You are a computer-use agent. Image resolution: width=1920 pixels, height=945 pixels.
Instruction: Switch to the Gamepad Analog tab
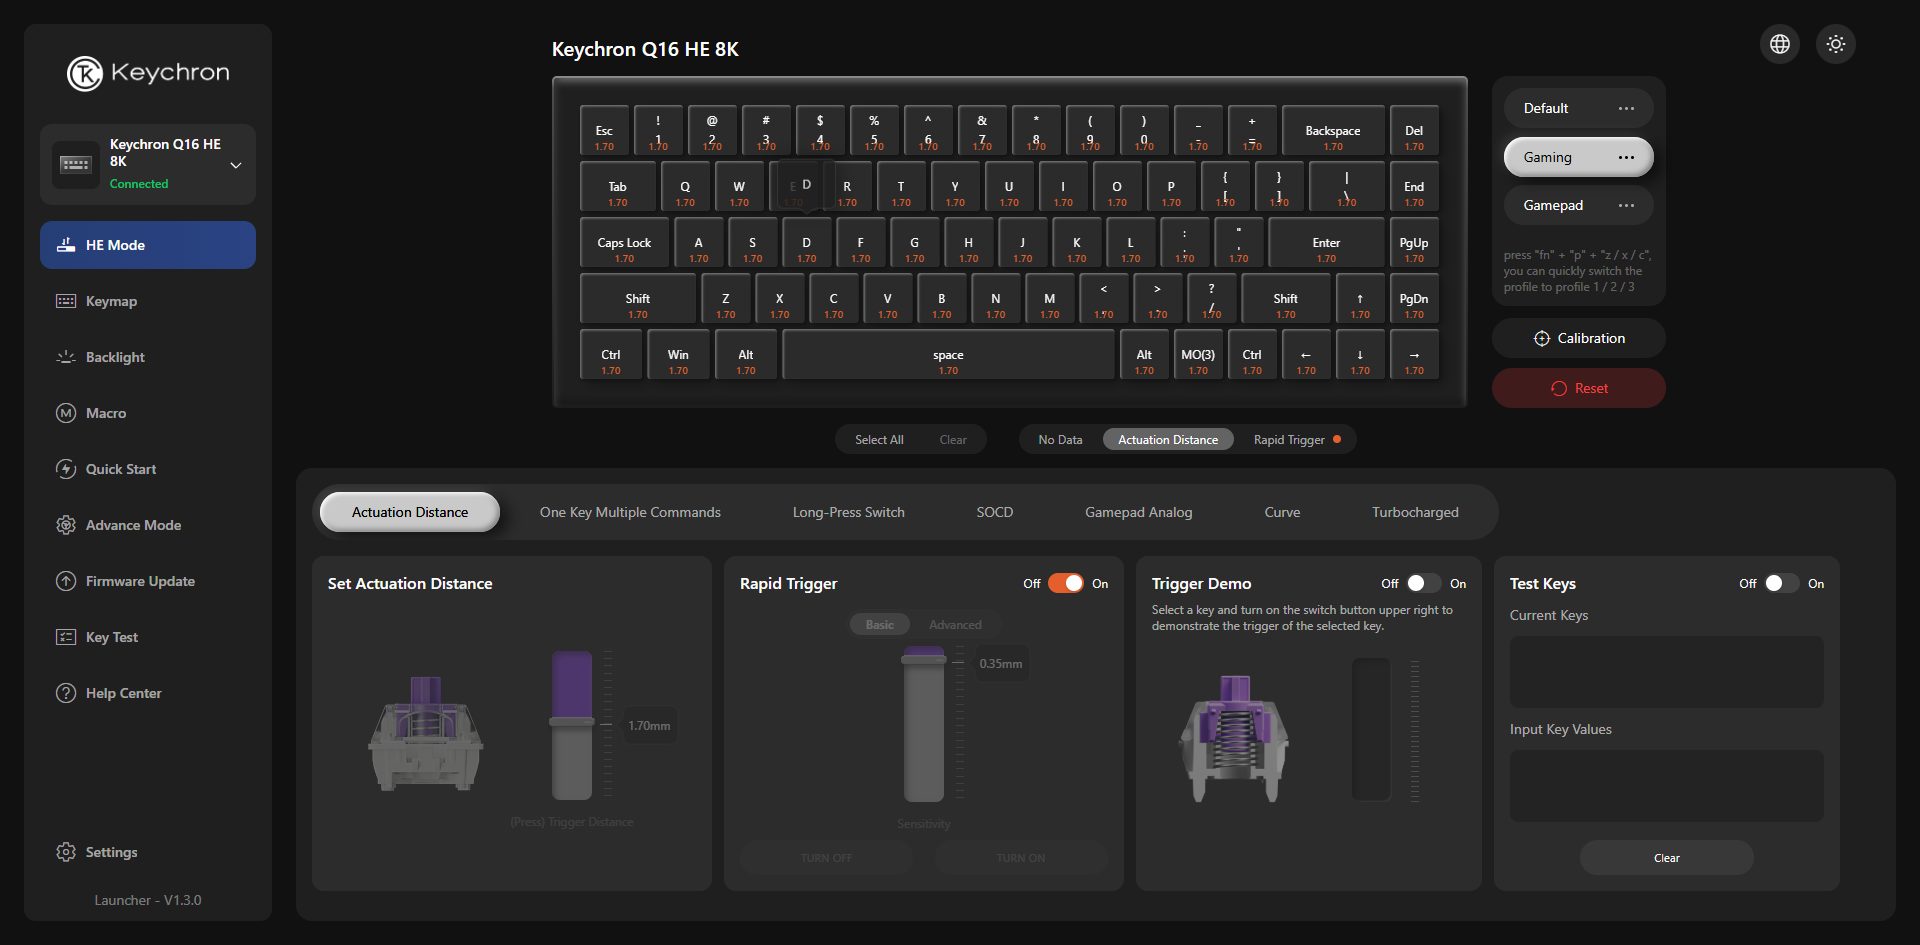click(1138, 512)
